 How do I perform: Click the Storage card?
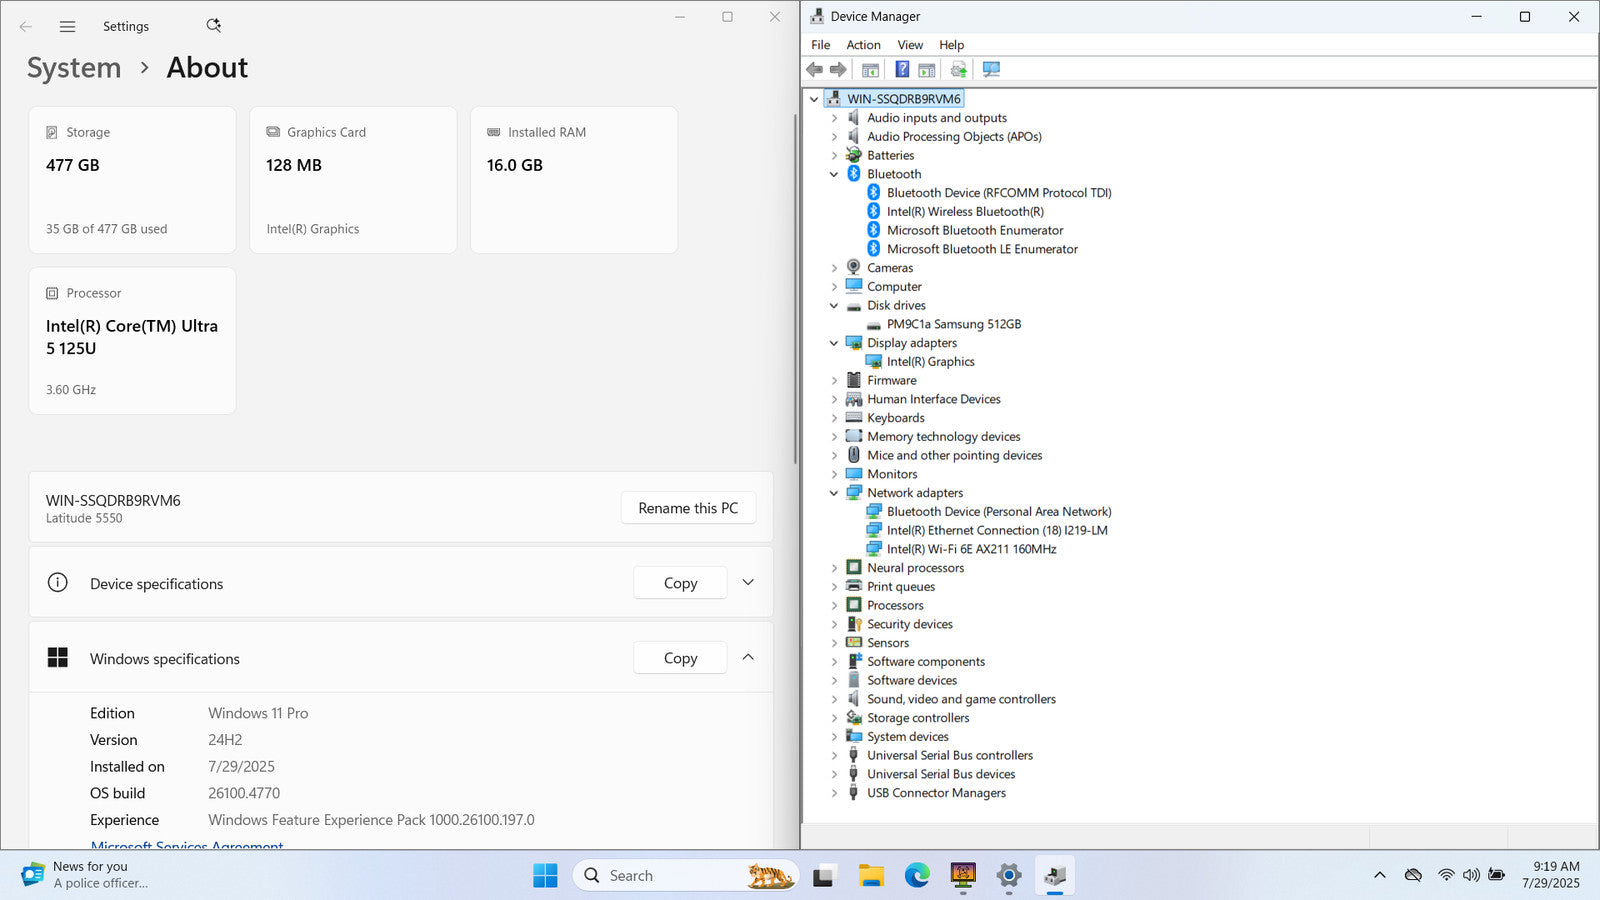(x=133, y=180)
